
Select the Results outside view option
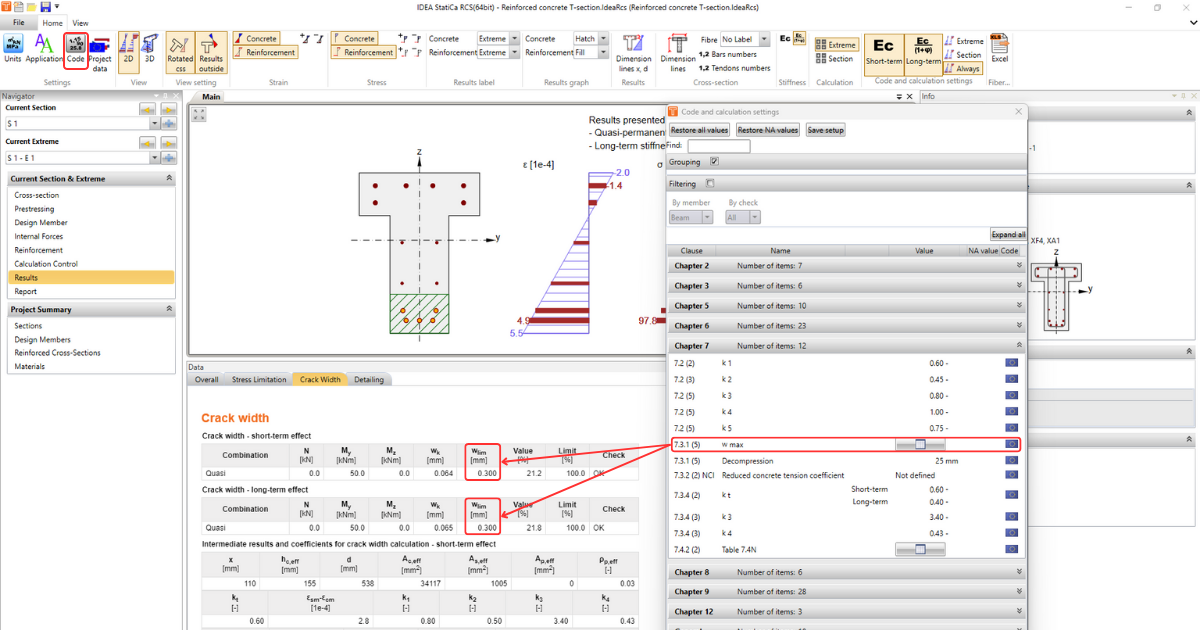coord(208,47)
